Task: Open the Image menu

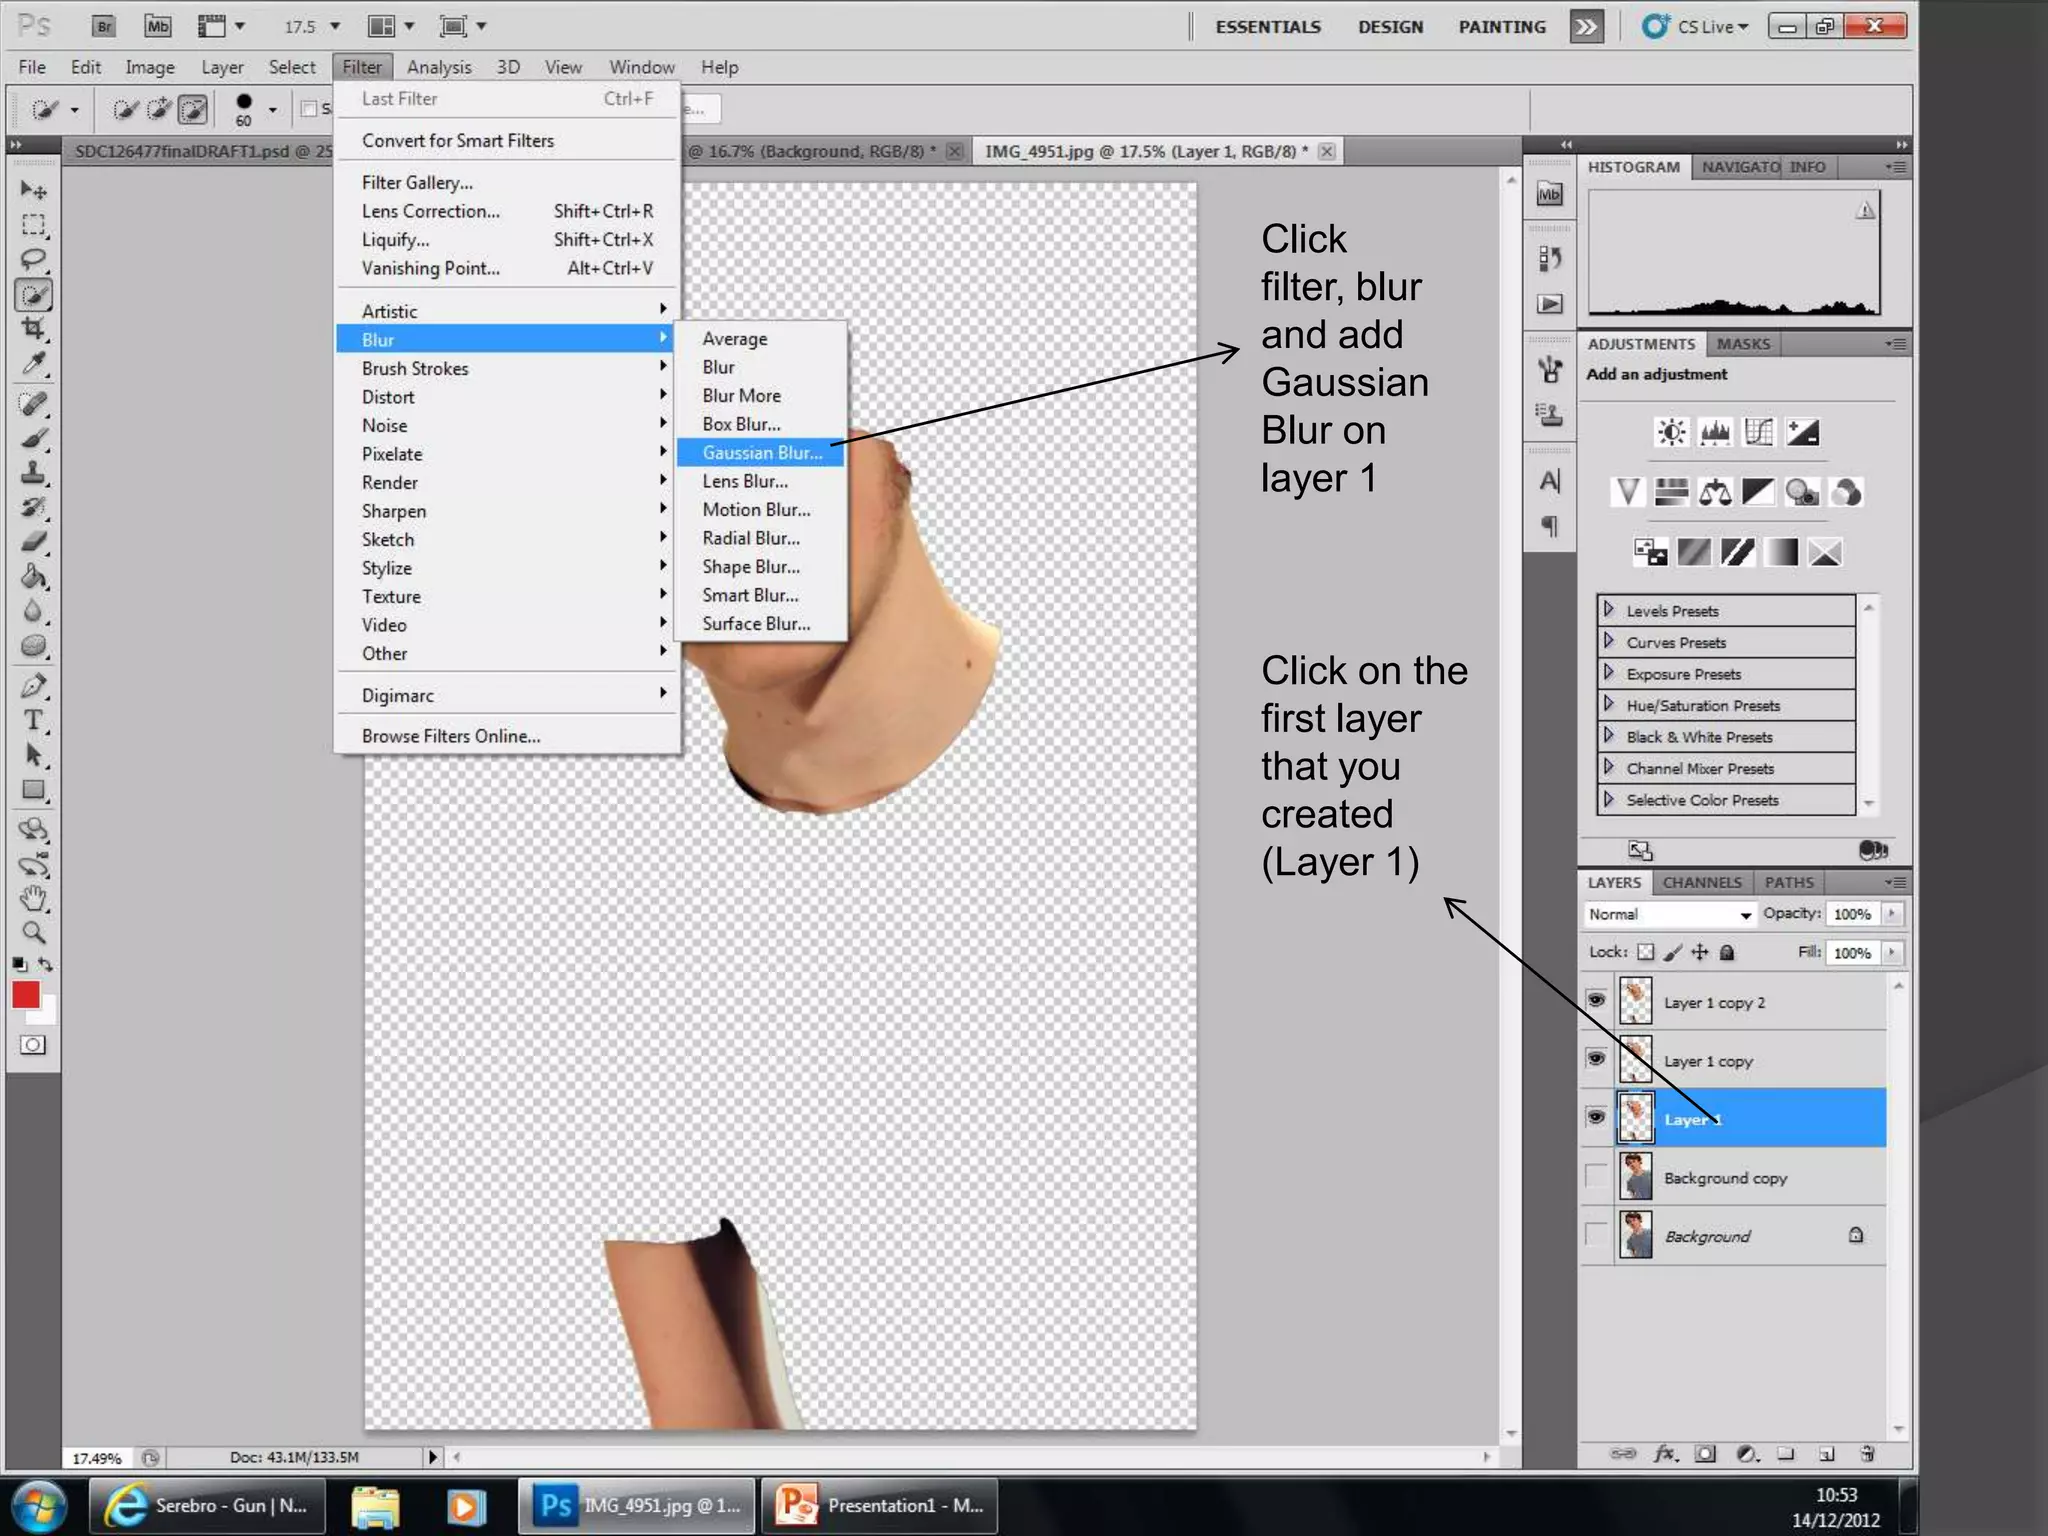Action: tap(150, 67)
